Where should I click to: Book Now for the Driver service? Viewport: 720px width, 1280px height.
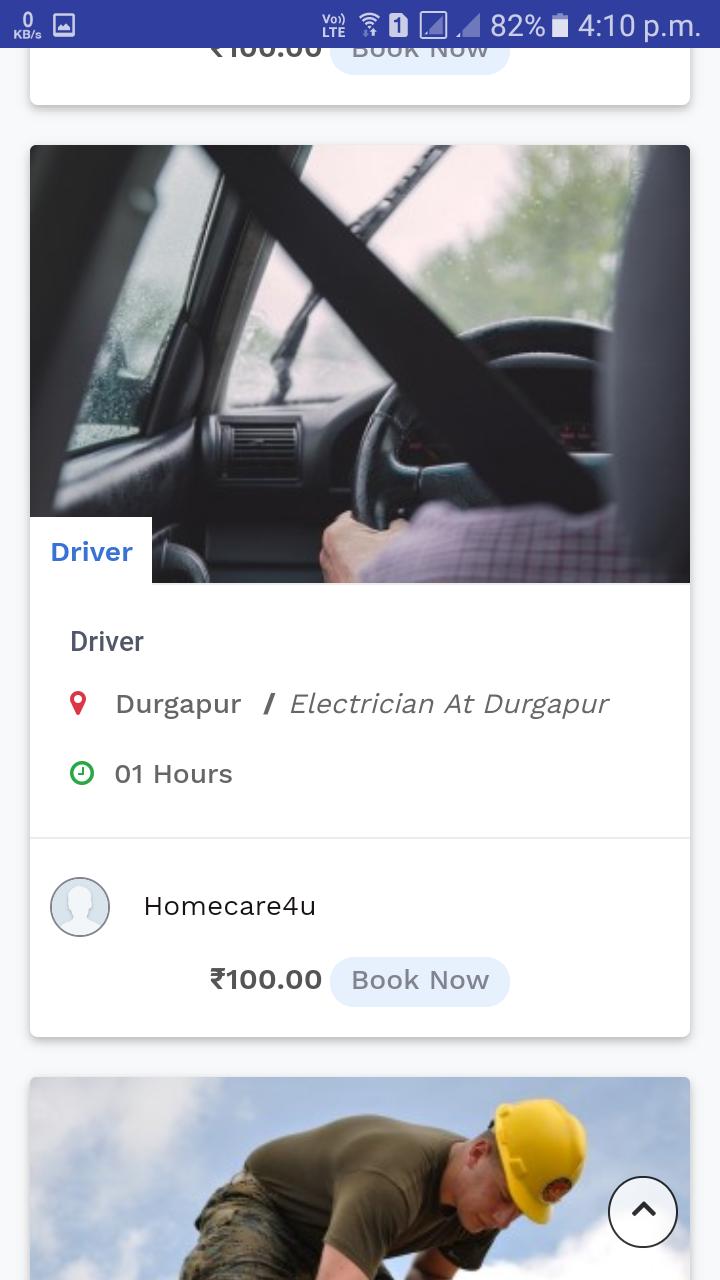coord(420,981)
